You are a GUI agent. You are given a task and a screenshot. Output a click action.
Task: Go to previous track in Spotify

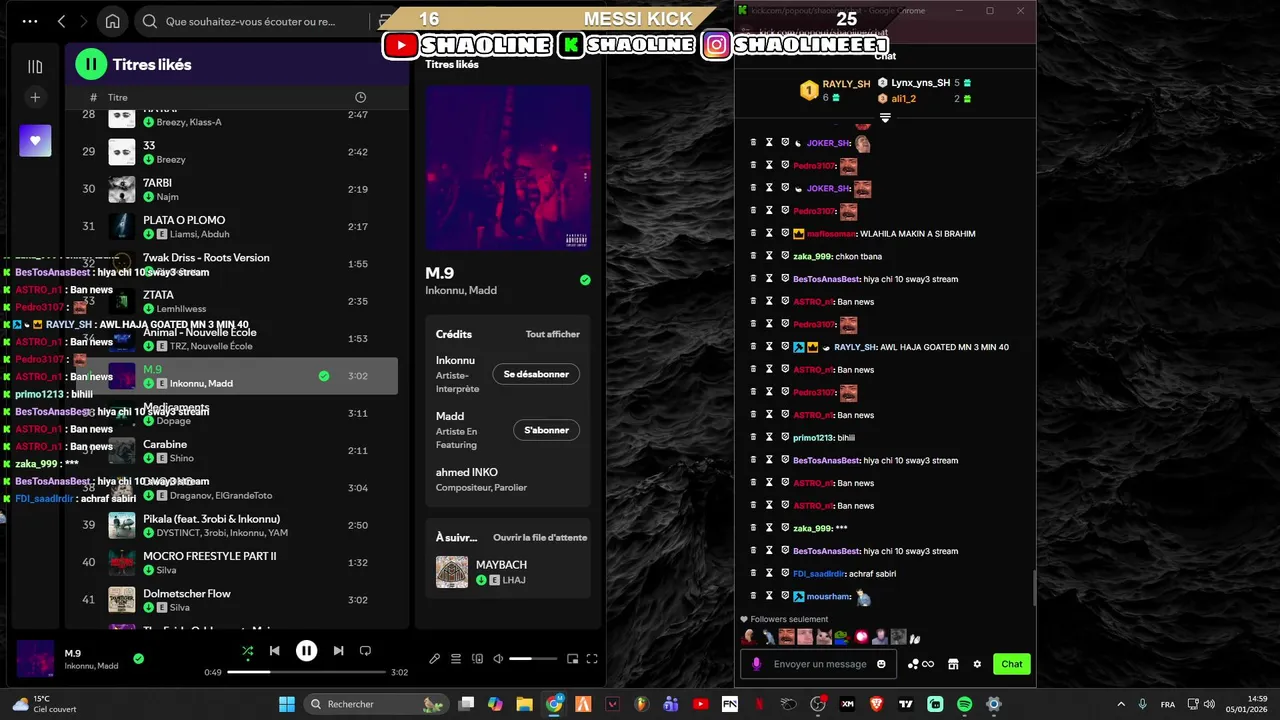tap(274, 651)
